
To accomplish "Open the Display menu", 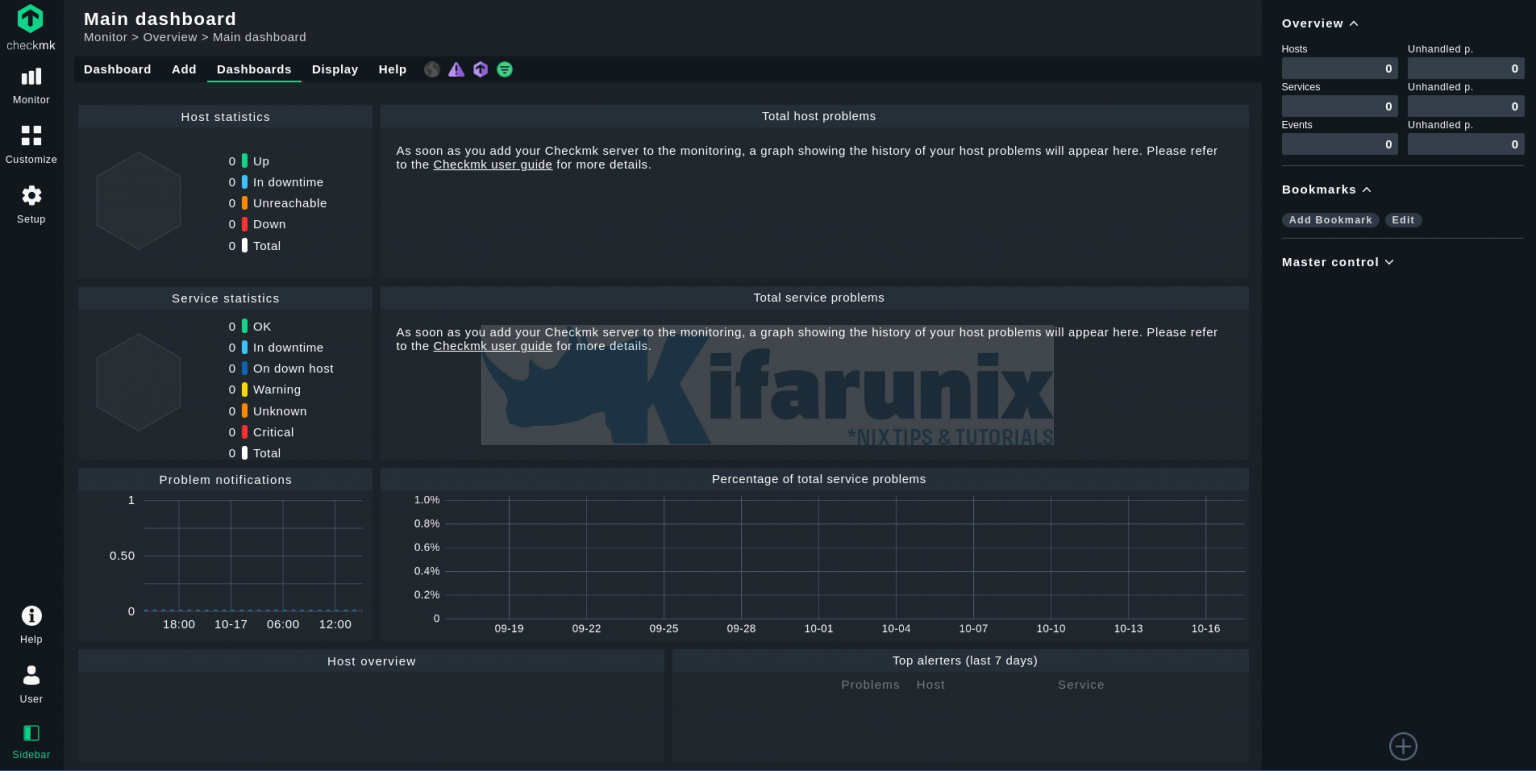I will tap(335, 69).
